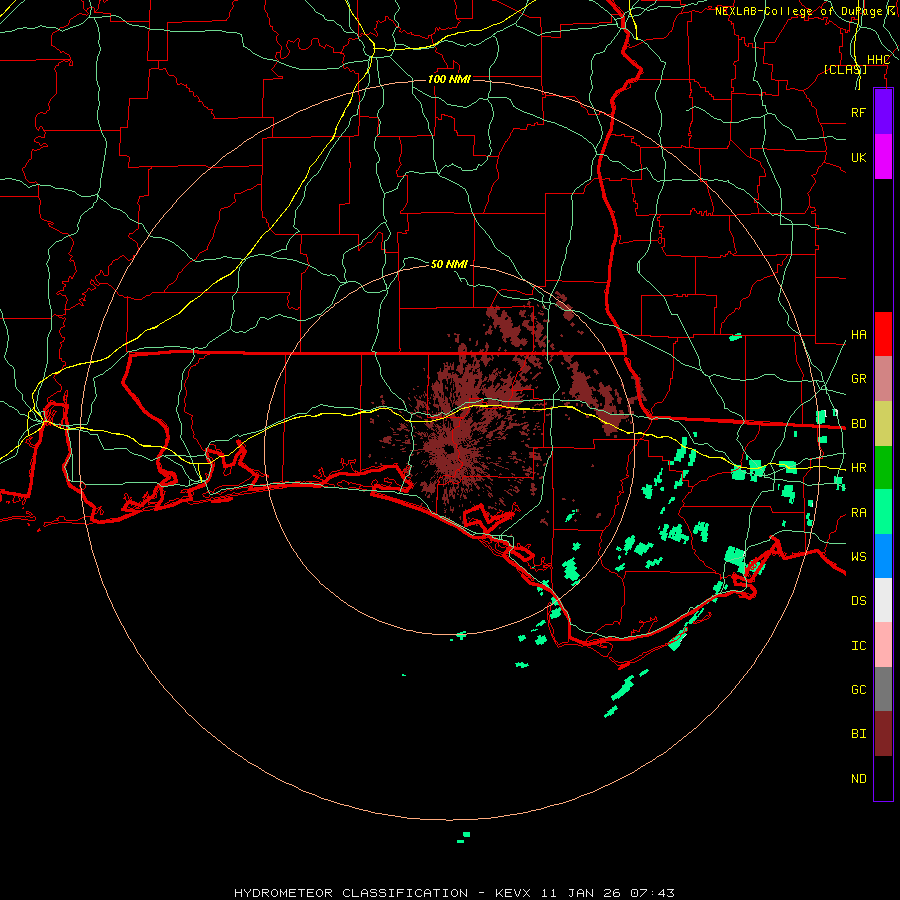This screenshot has height=900, width=900.
Task: Click the HR legend label
Action: (x=858, y=468)
